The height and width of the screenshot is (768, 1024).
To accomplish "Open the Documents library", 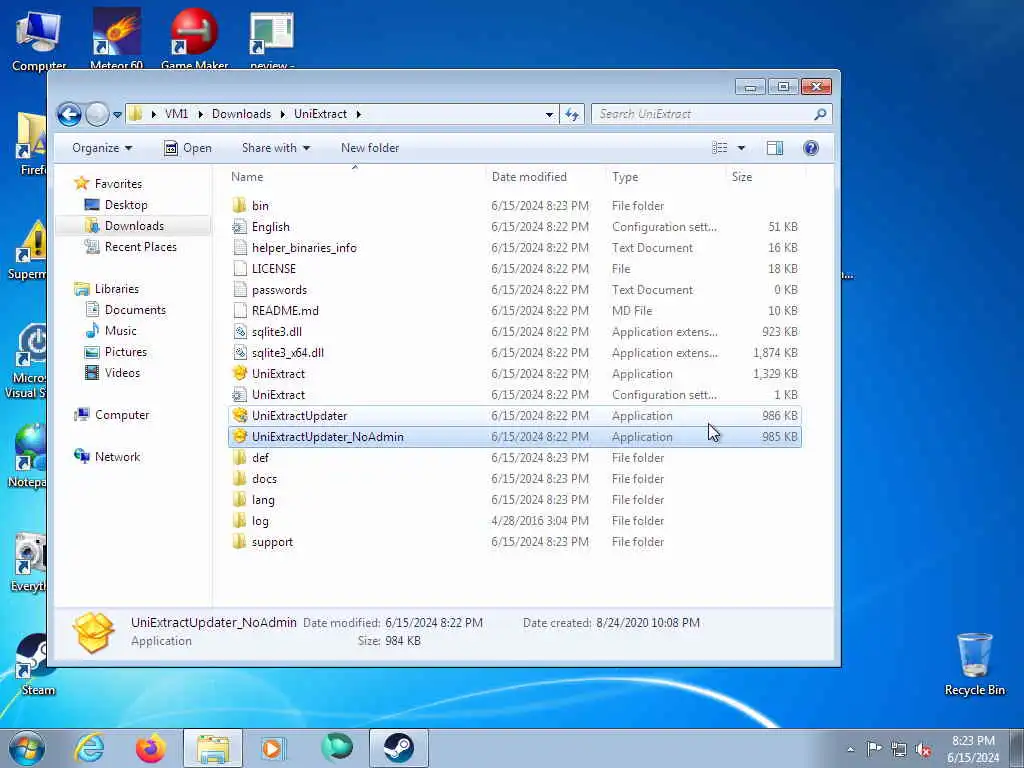I will click(x=135, y=310).
